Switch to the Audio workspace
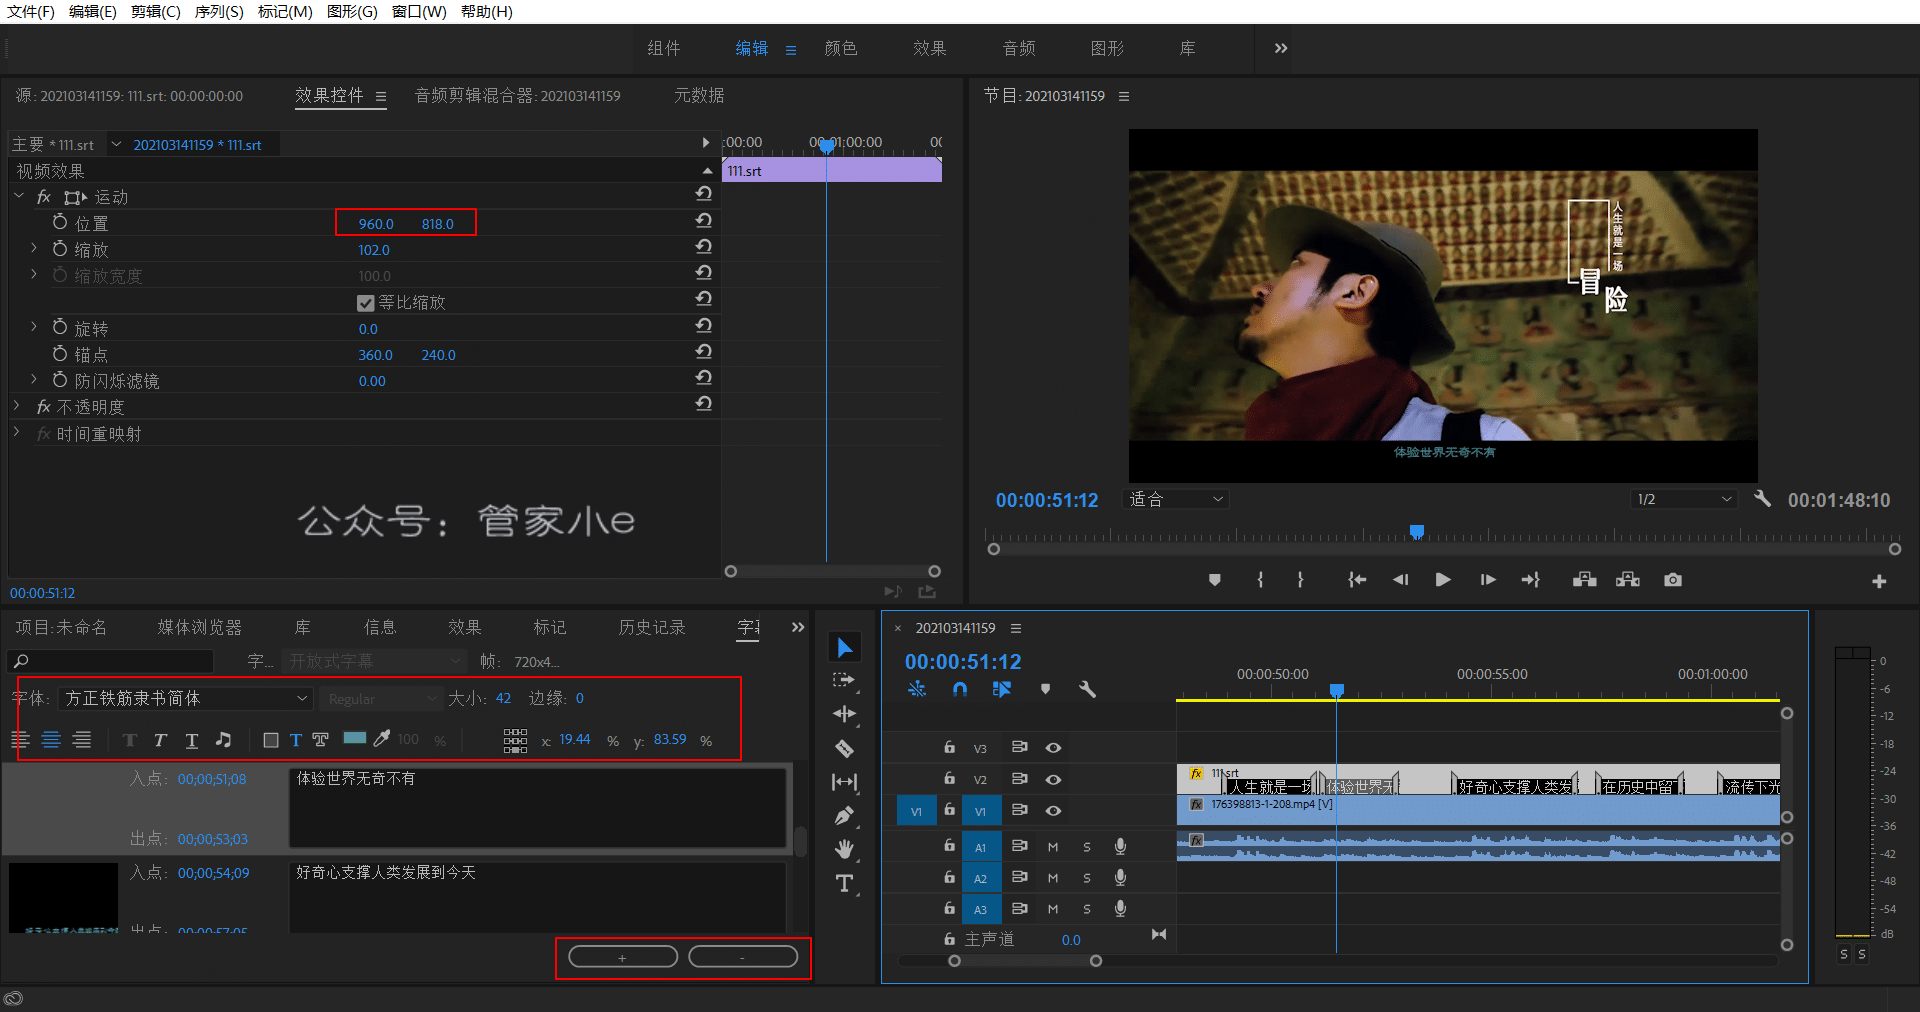 [1019, 48]
